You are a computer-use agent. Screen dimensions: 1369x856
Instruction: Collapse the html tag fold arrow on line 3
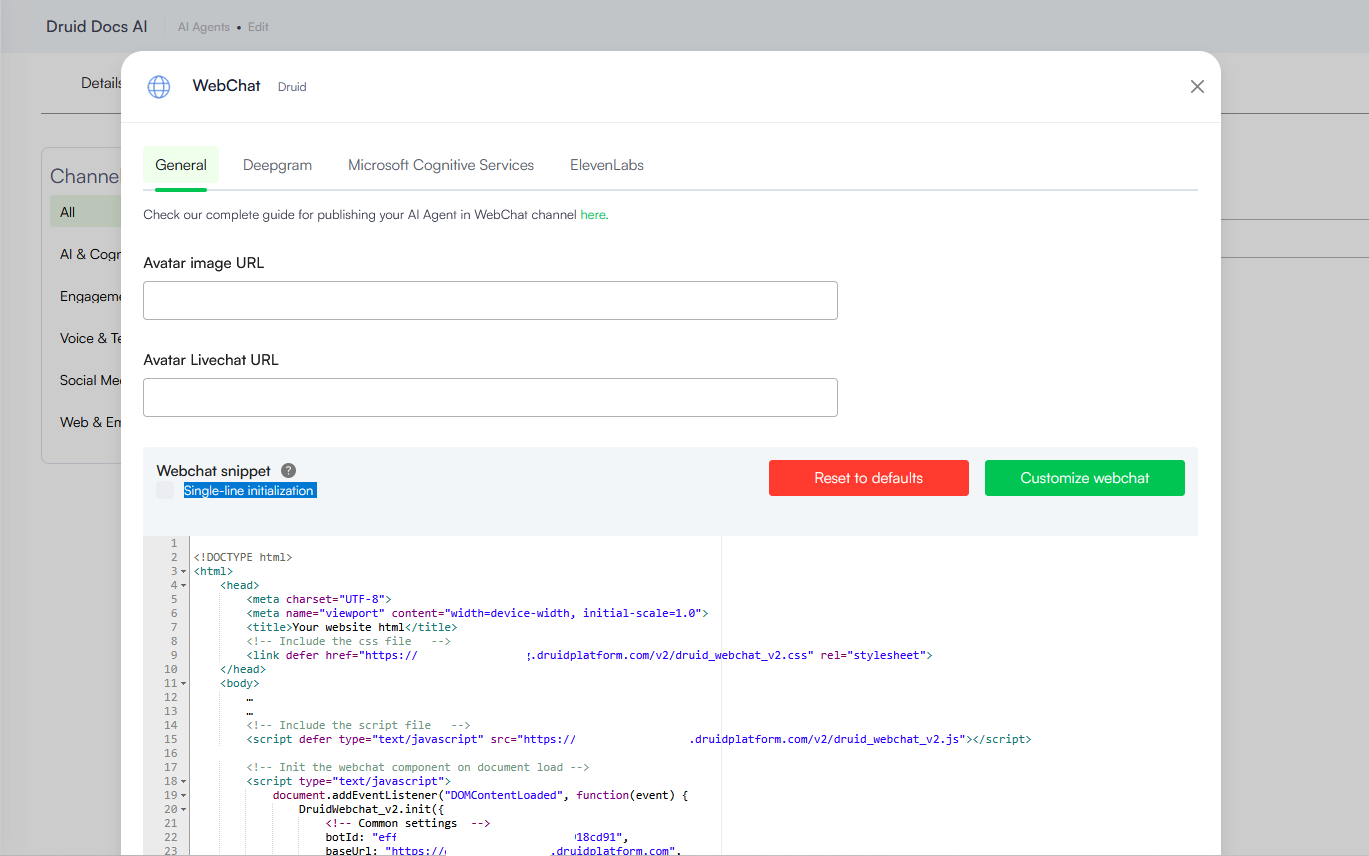click(184, 571)
